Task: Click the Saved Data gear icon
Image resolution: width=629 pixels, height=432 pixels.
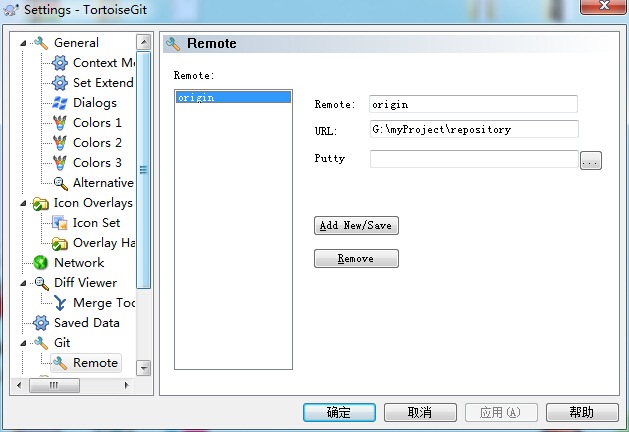Action: click(41, 323)
